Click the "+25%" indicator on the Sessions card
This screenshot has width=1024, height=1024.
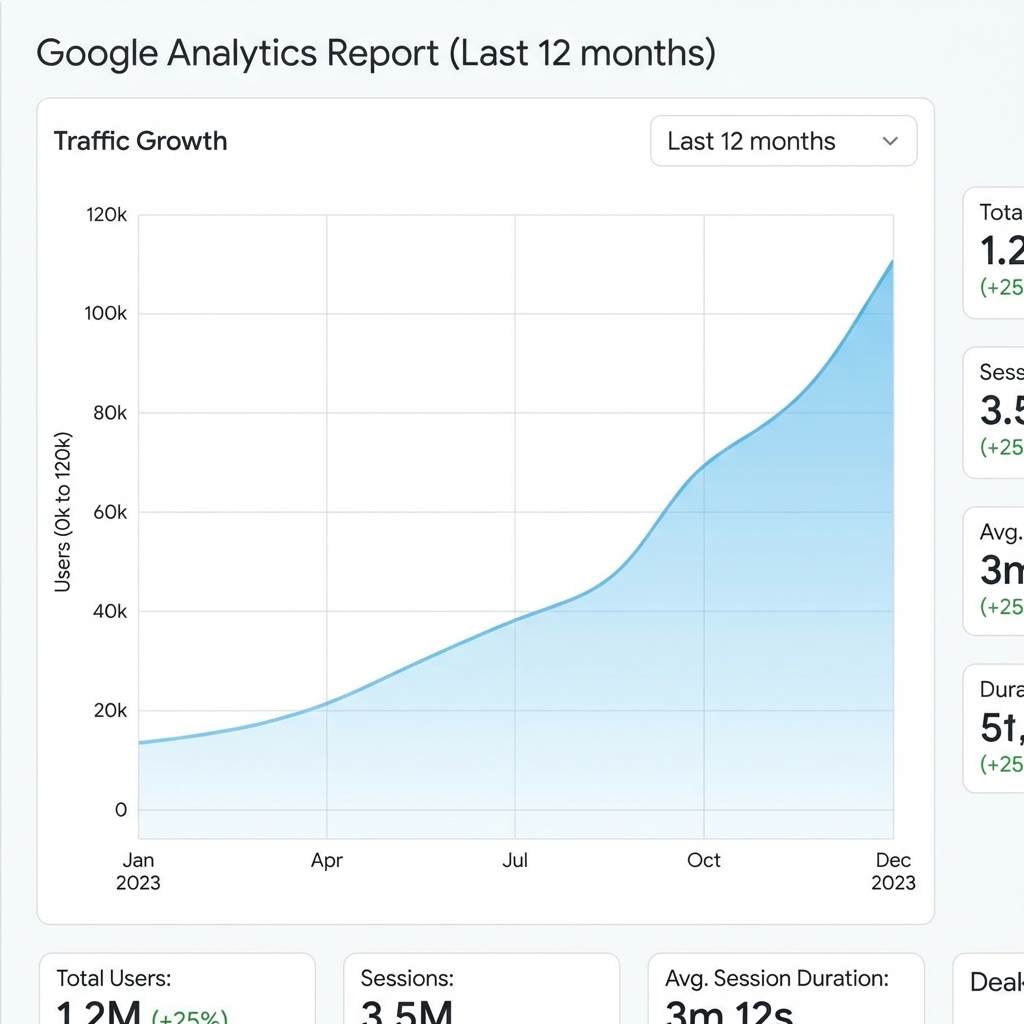click(1000, 448)
